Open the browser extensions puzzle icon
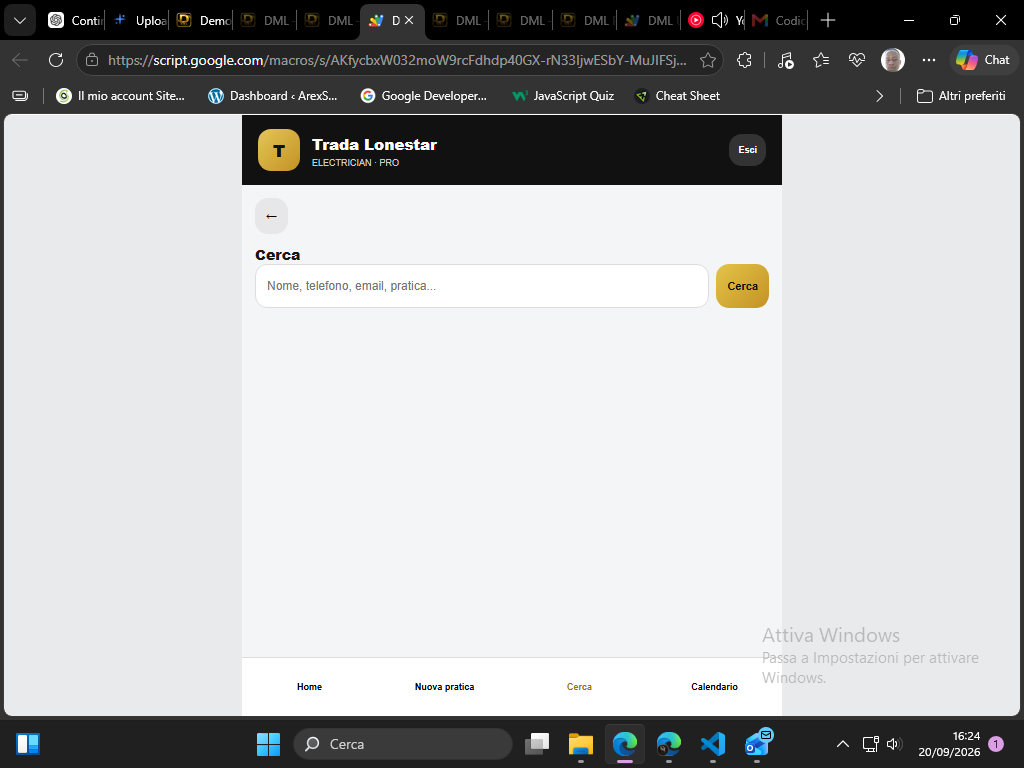Image resolution: width=1024 pixels, height=768 pixels. pos(744,60)
